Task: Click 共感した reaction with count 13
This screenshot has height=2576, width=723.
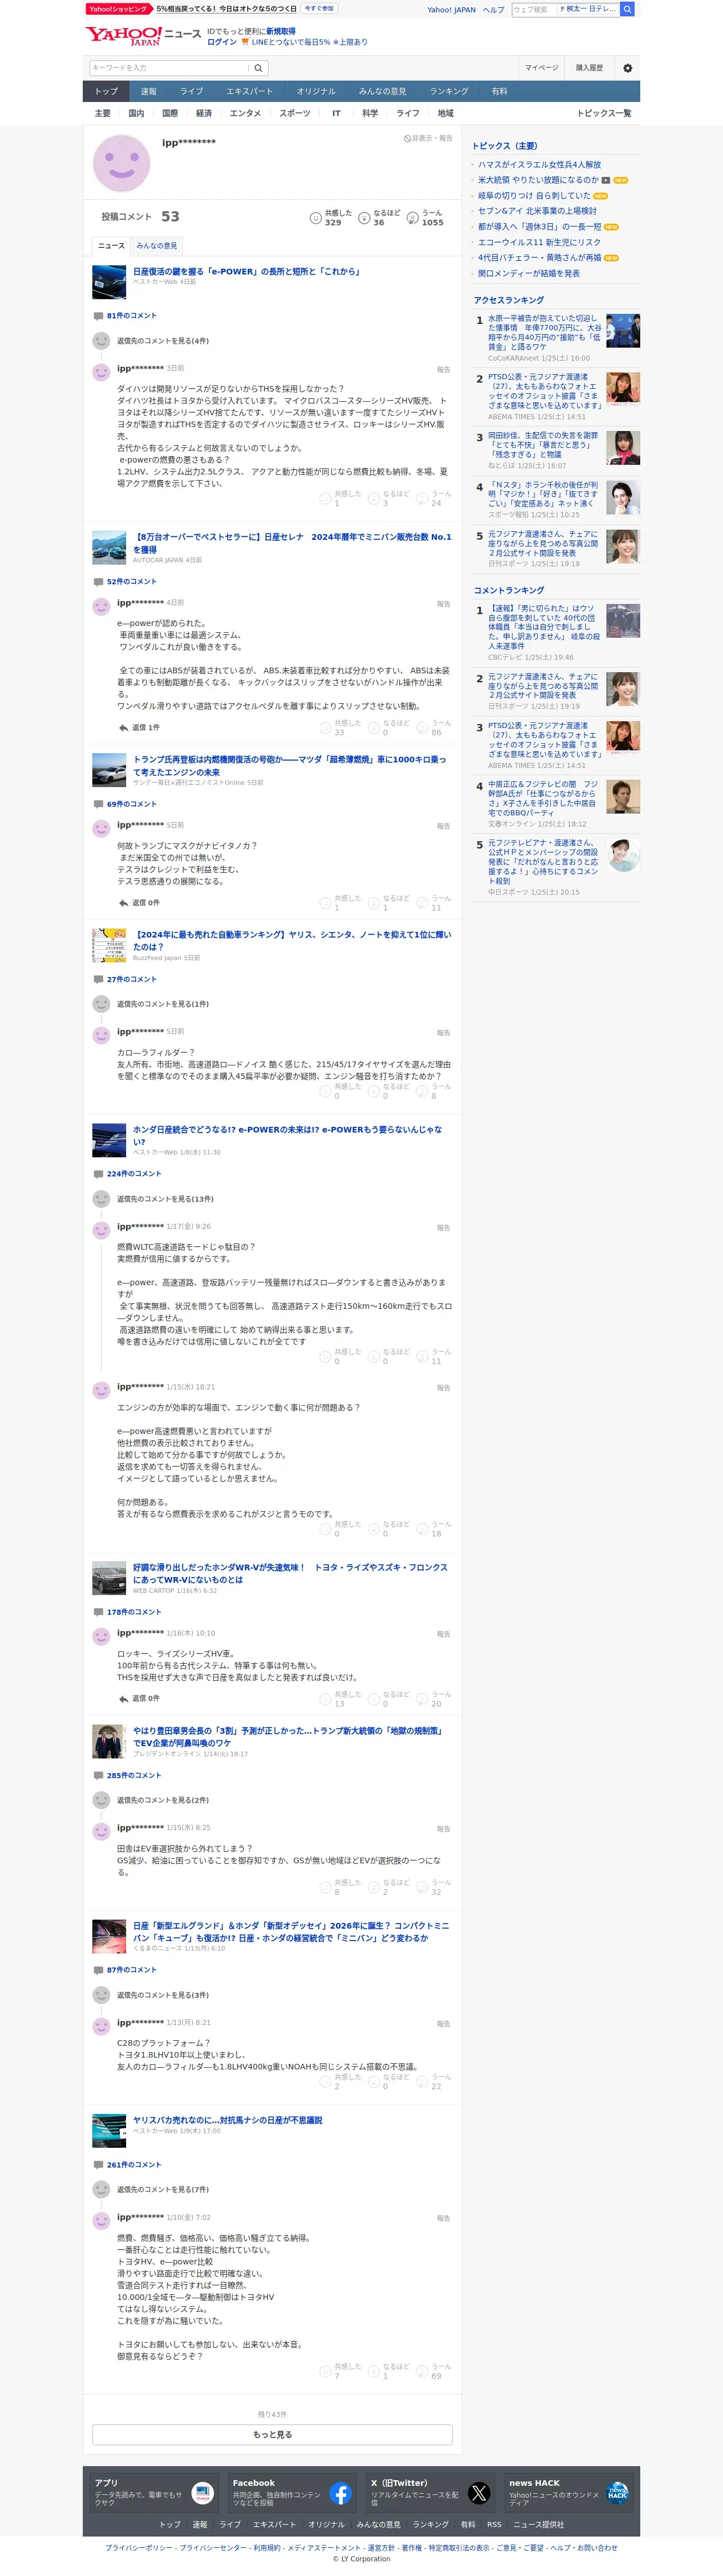Action: tap(340, 1699)
